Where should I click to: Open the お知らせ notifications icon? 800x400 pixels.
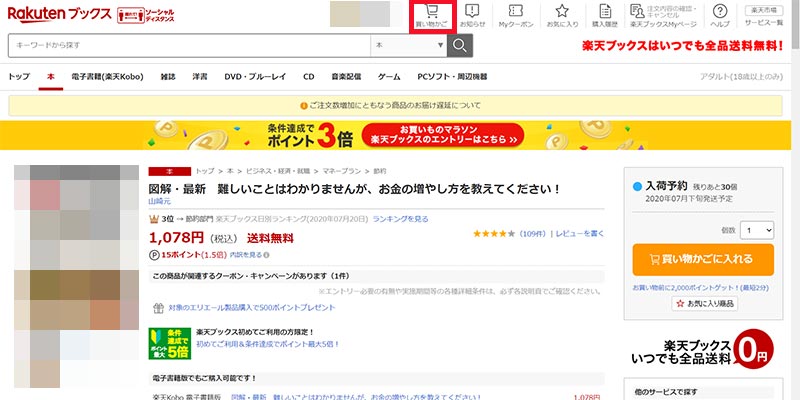[x=472, y=16]
